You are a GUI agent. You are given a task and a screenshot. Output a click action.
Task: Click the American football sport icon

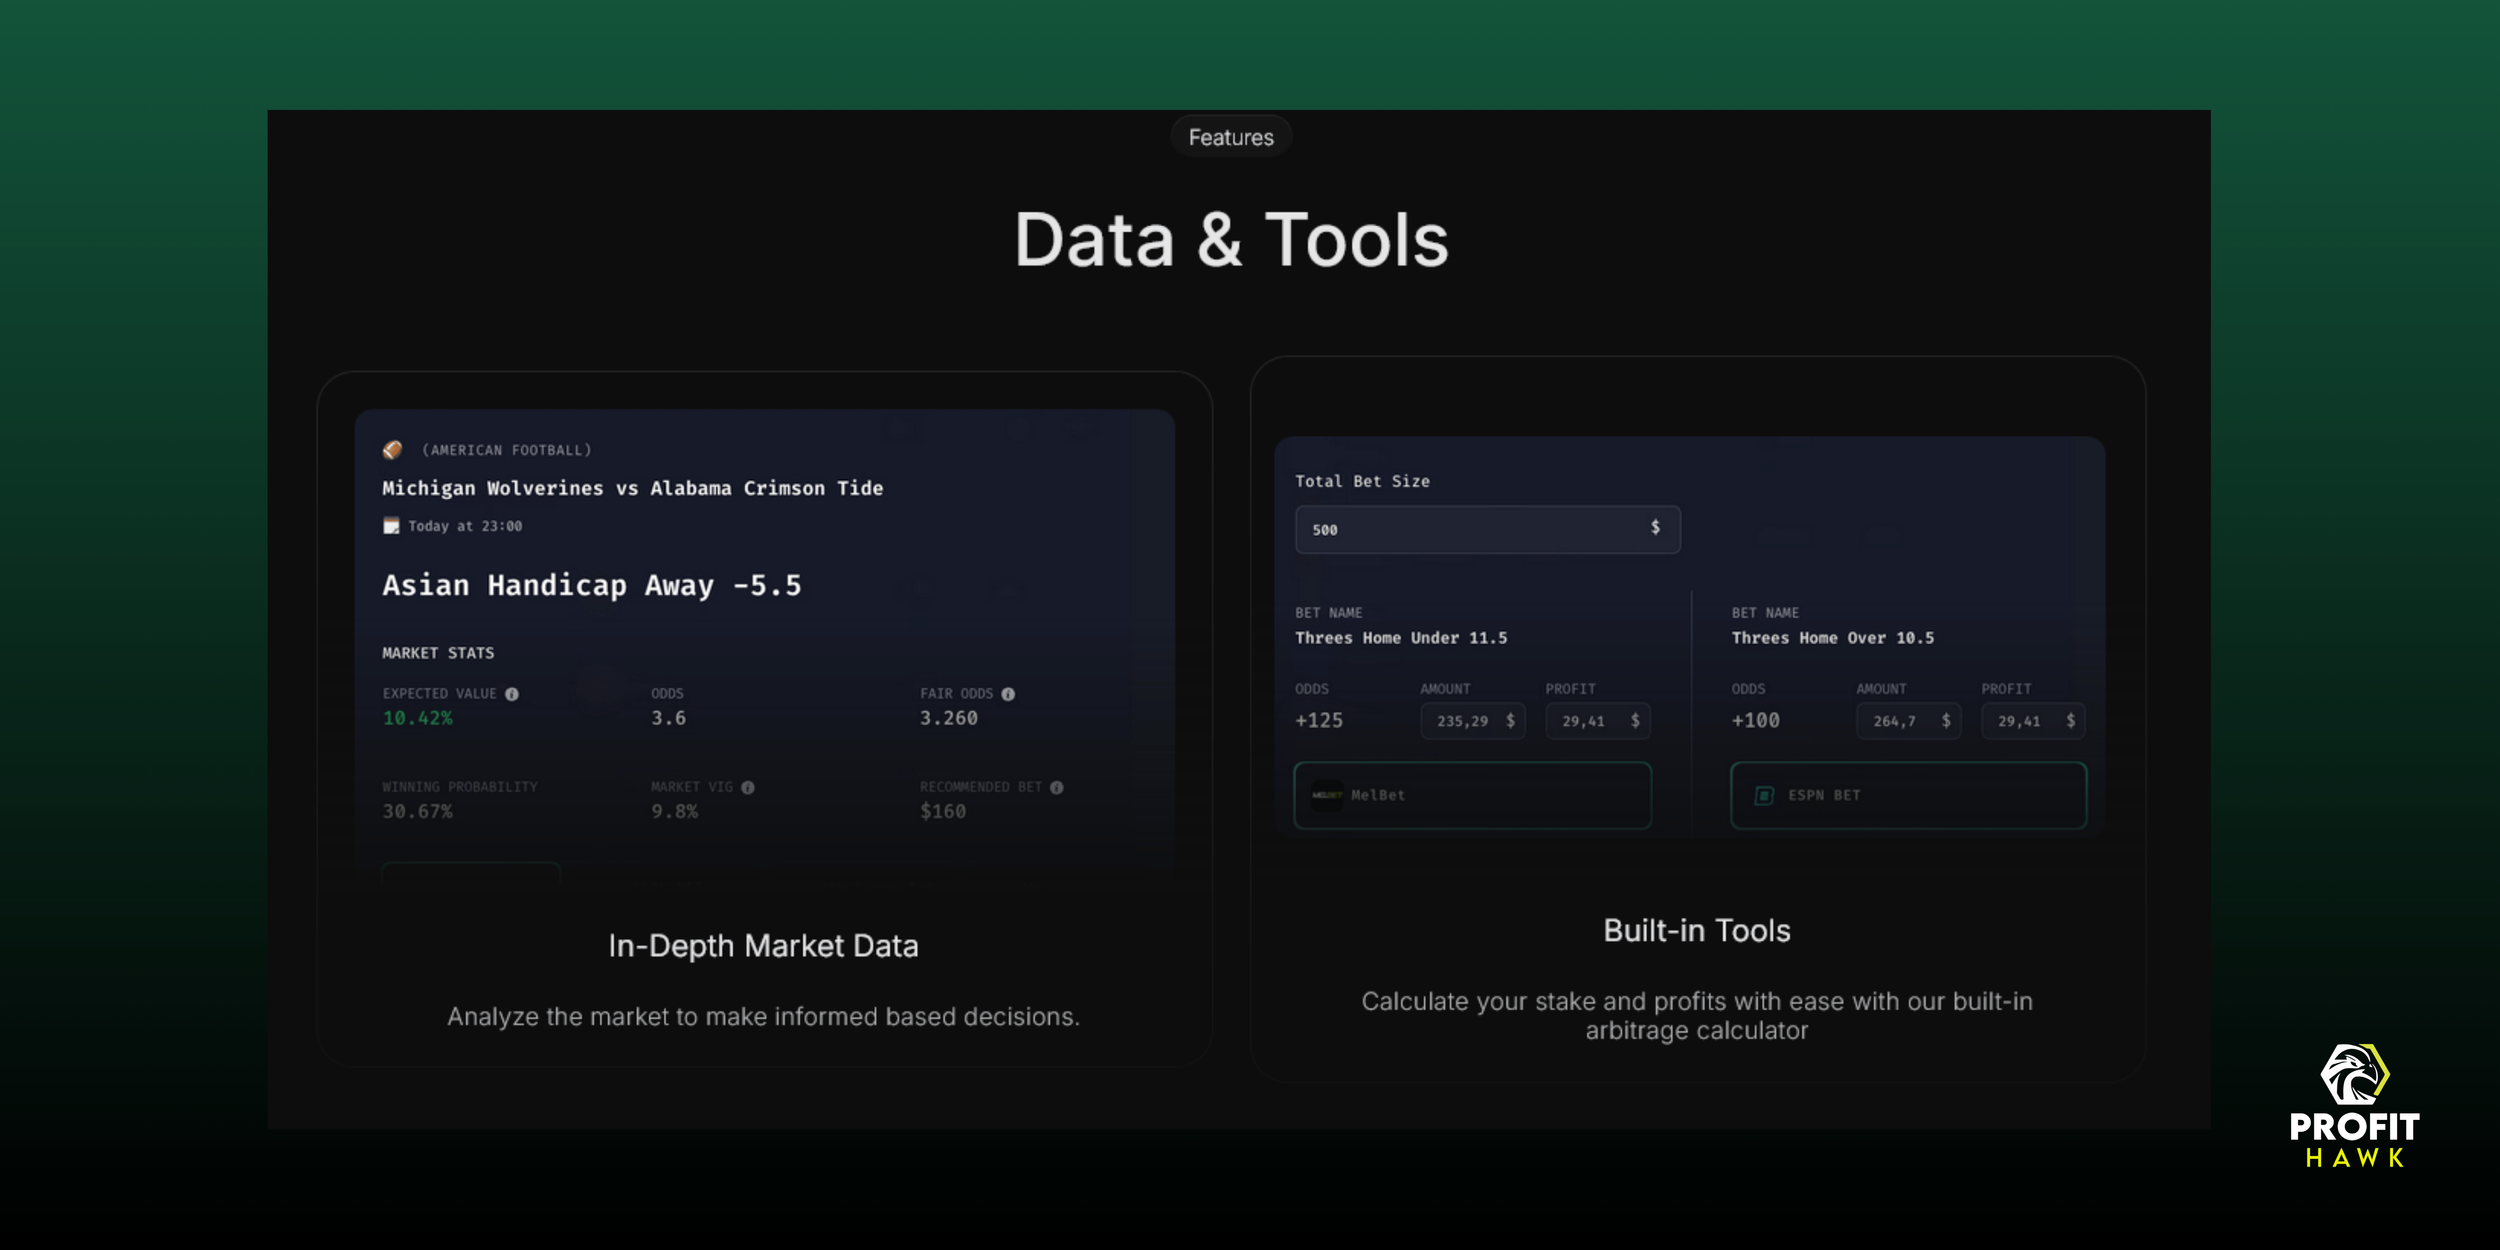[392, 450]
